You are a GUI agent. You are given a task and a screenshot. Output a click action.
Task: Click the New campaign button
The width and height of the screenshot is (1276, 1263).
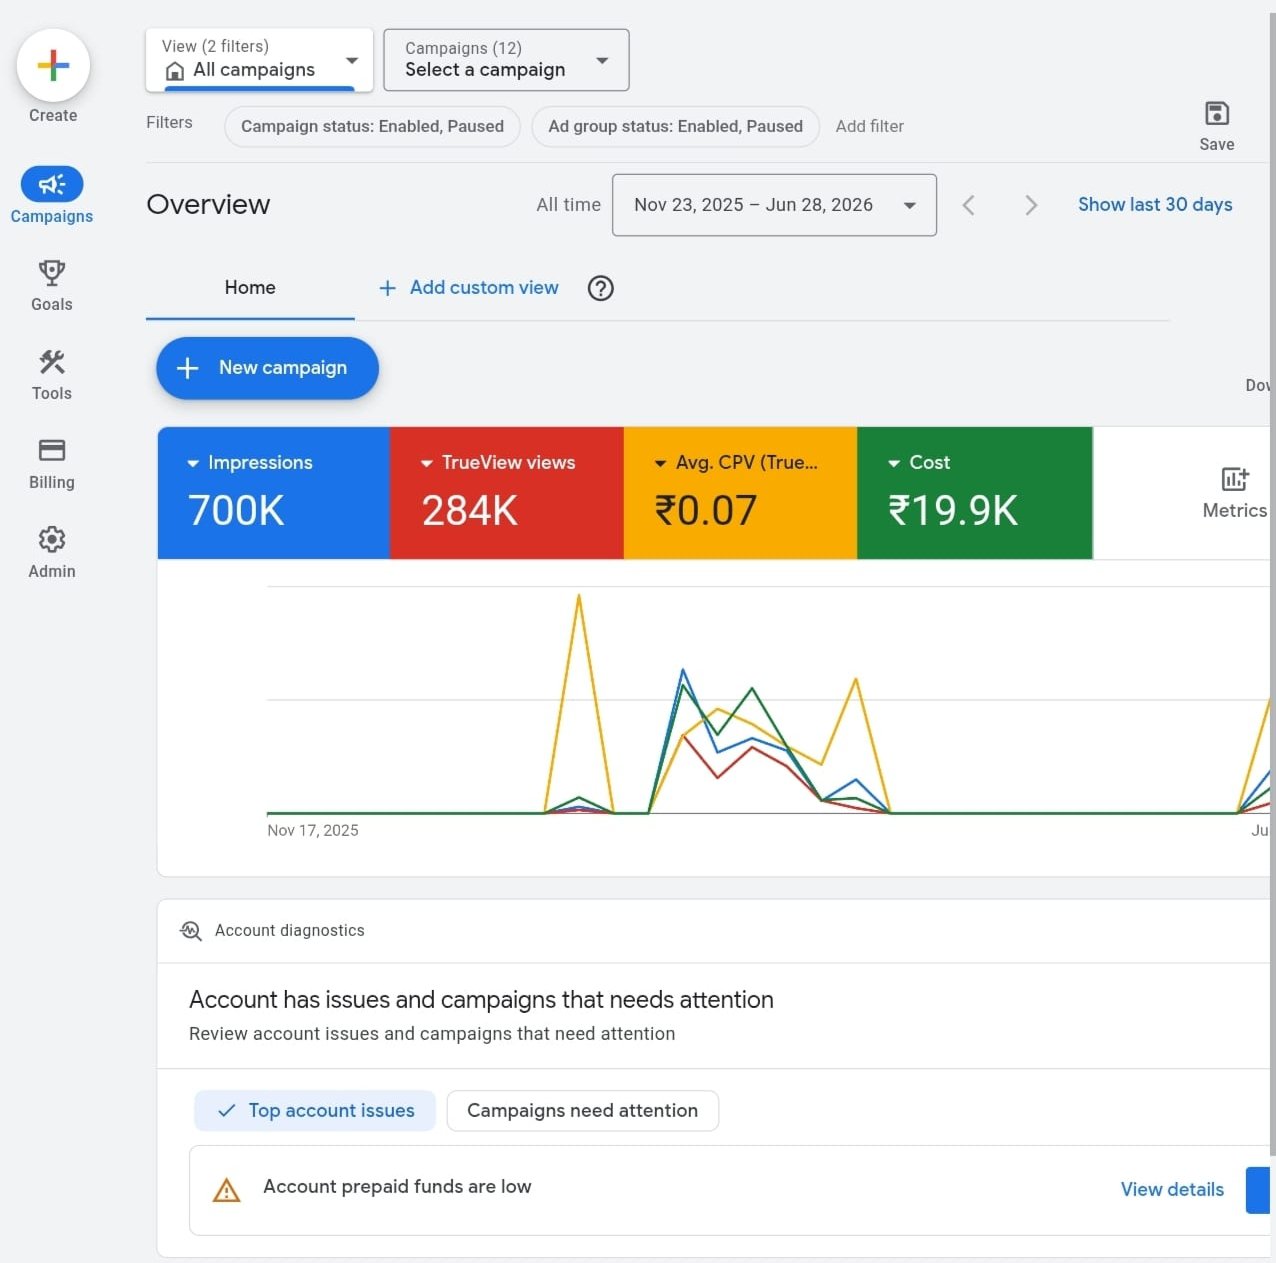tap(267, 368)
